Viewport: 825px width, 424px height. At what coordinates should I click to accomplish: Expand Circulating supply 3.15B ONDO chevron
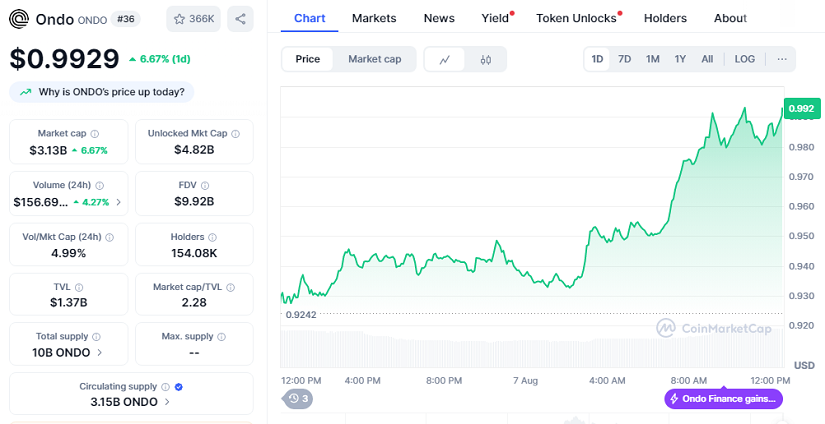pyautogui.click(x=167, y=402)
